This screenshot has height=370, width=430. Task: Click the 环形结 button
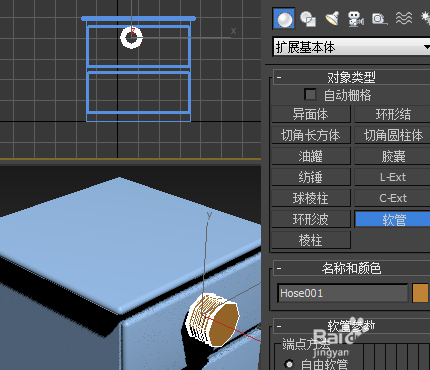point(392,114)
